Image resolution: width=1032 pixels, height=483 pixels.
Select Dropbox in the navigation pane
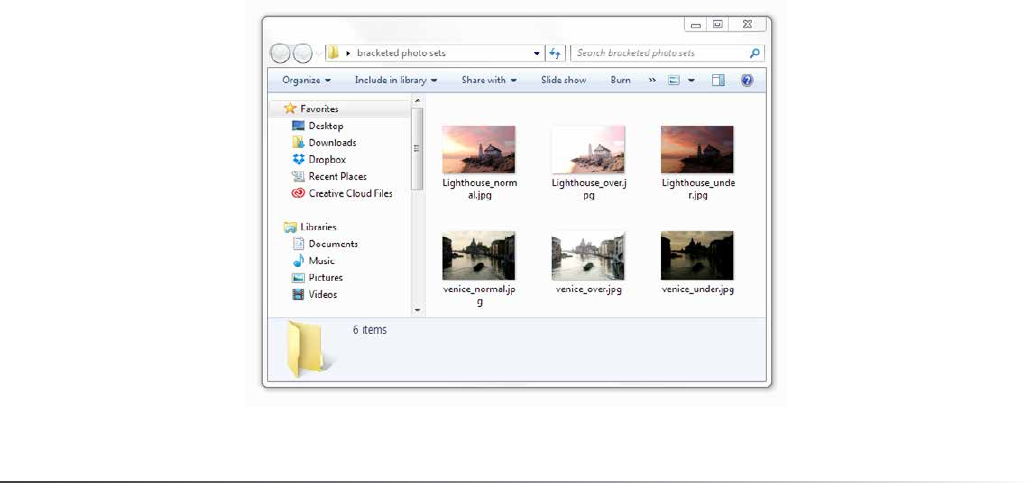[x=327, y=159]
